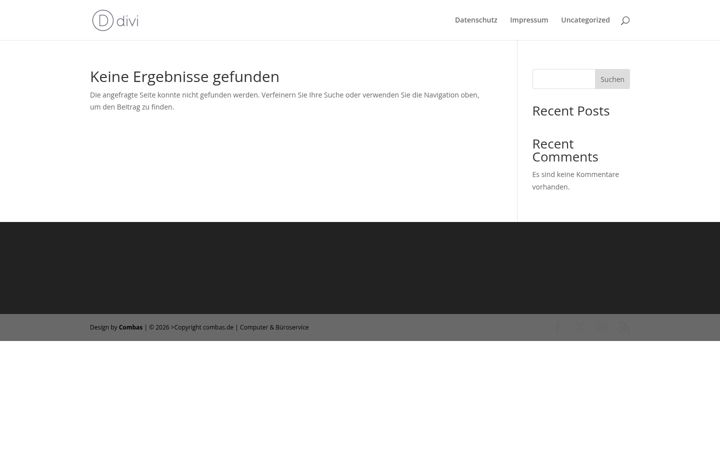Open the header search magnifier icon
This screenshot has height=450, width=720.
625,20
